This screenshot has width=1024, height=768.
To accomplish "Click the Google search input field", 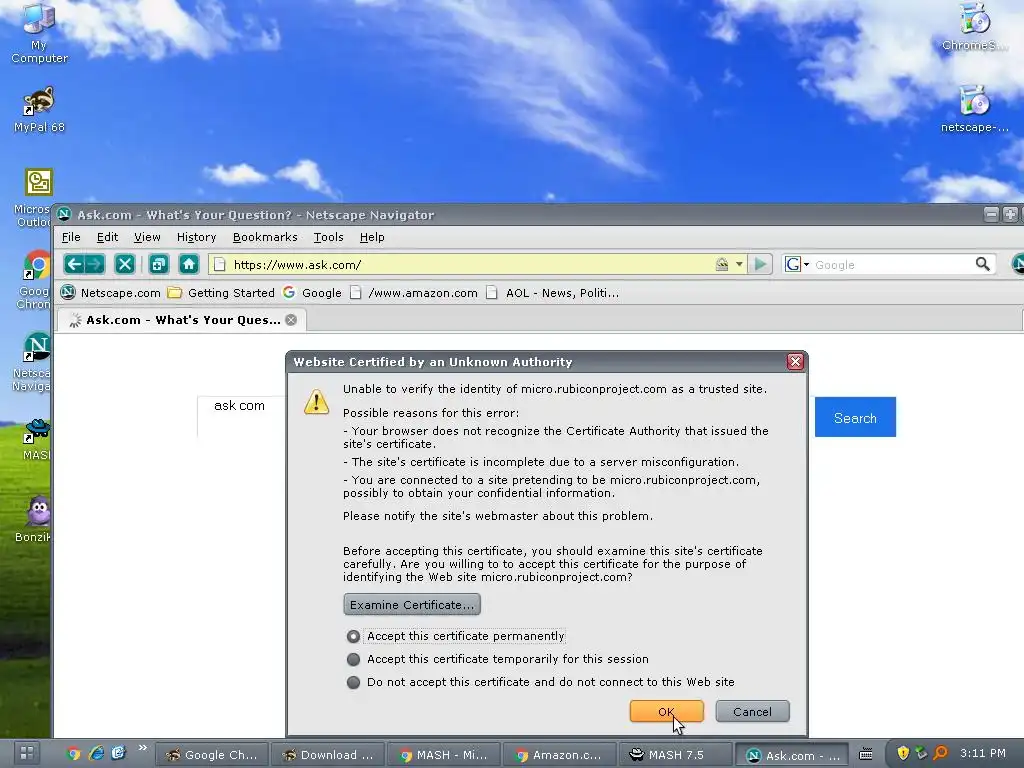I will pyautogui.click(x=892, y=264).
